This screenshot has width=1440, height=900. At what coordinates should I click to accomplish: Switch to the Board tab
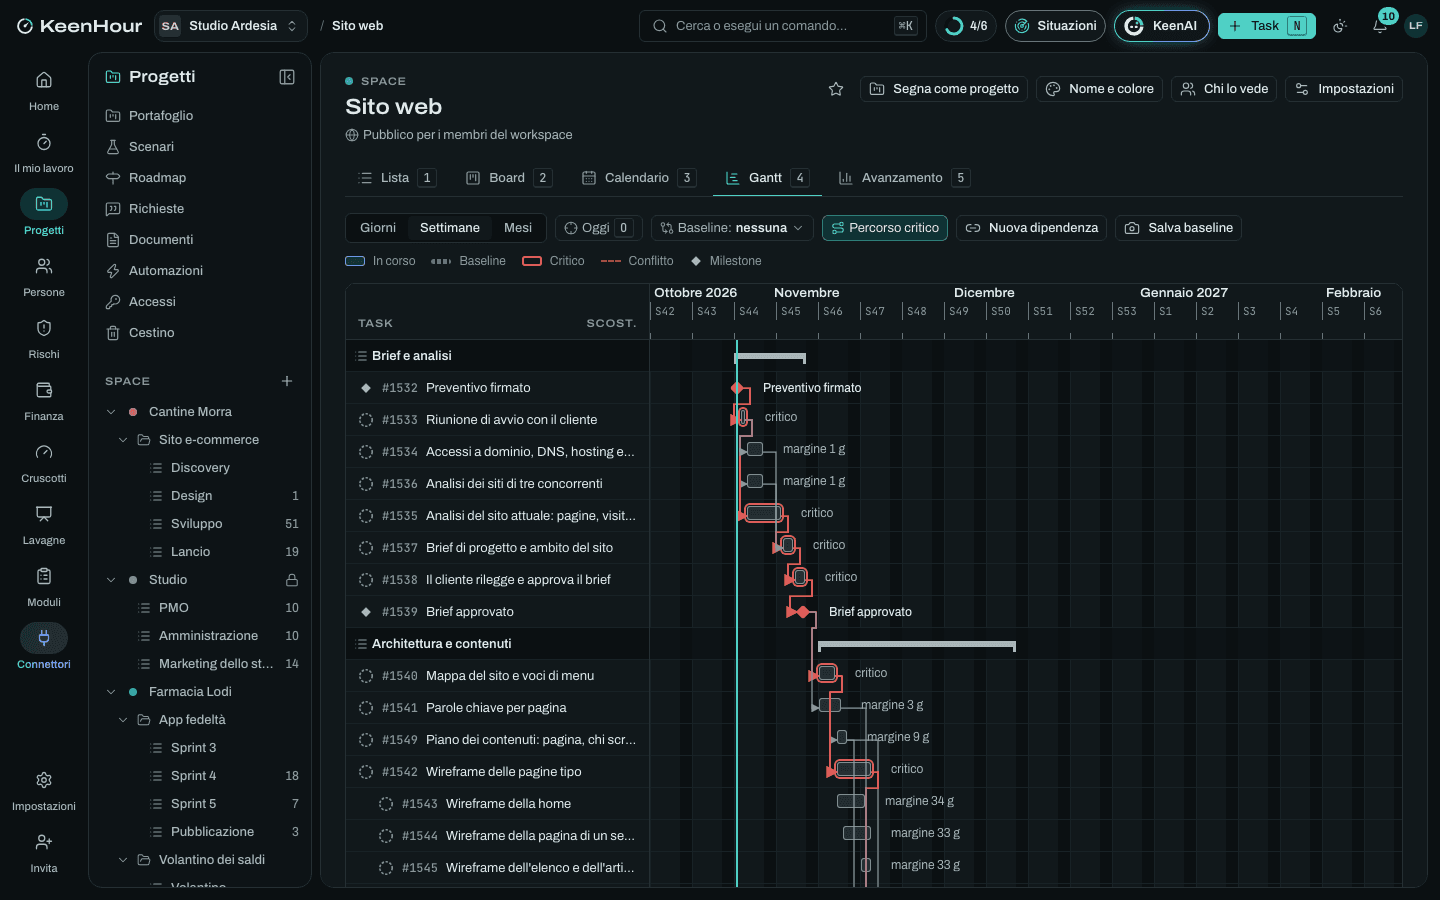point(509,178)
